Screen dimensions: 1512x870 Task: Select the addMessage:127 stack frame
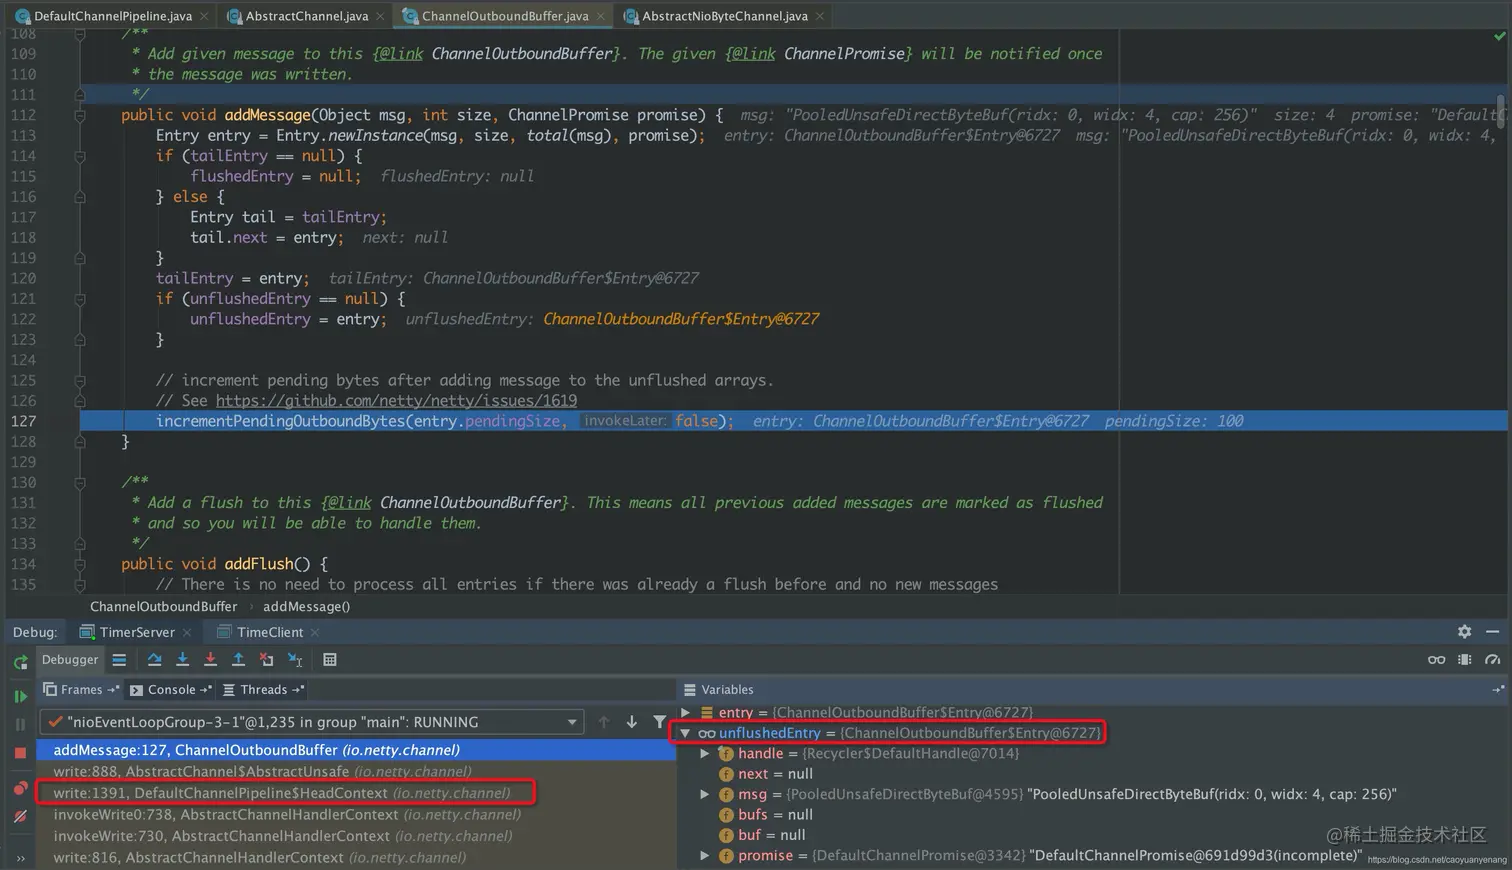coord(356,750)
